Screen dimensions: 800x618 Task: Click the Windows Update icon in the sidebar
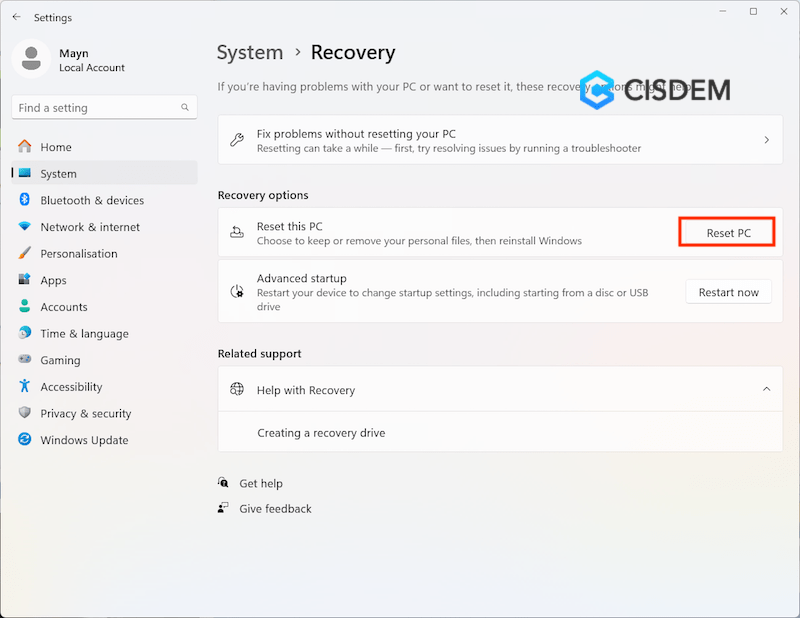click(x=24, y=440)
